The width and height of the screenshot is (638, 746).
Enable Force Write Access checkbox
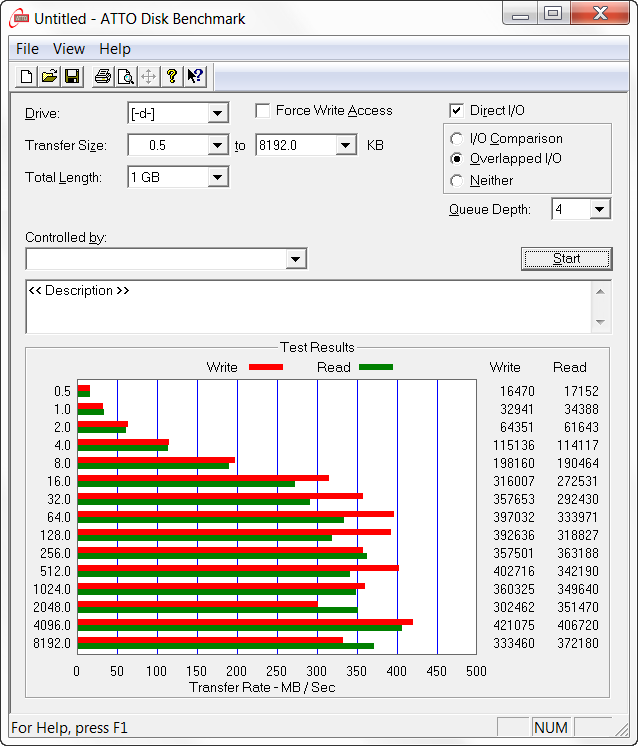pyautogui.click(x=263, y=111)
